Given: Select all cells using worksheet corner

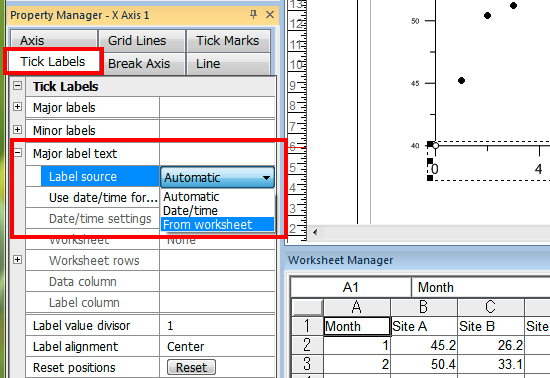Looking at the screenshot, I should coord(307,307).
